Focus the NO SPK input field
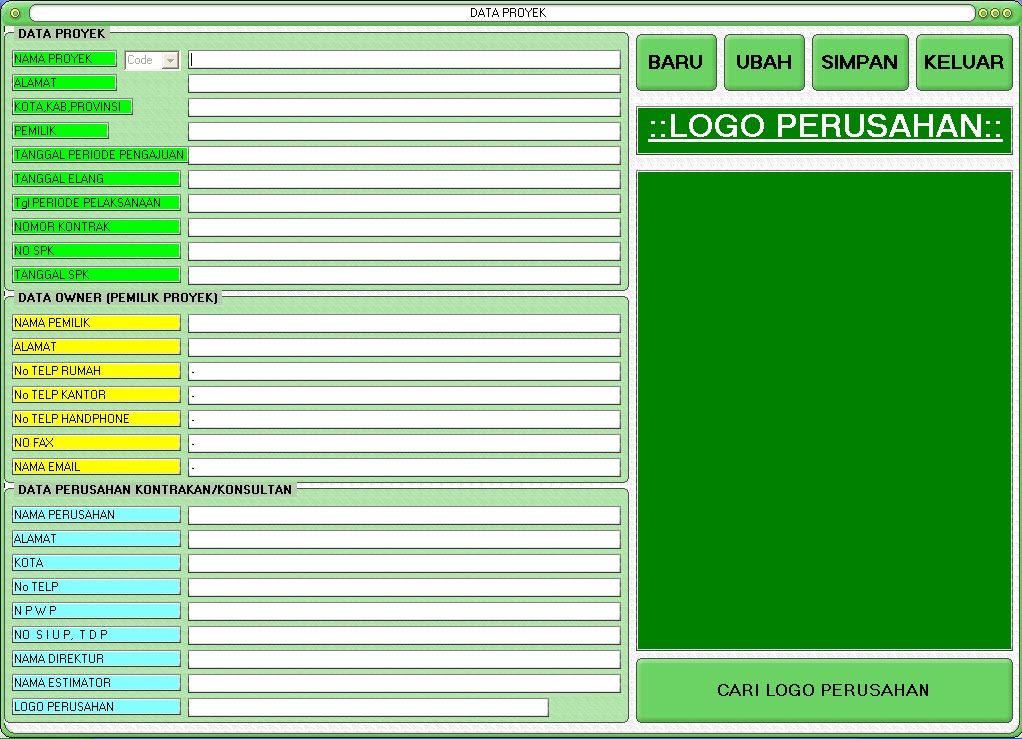The height and width of the screenshot is (739, 1022). tap(404, 252)
